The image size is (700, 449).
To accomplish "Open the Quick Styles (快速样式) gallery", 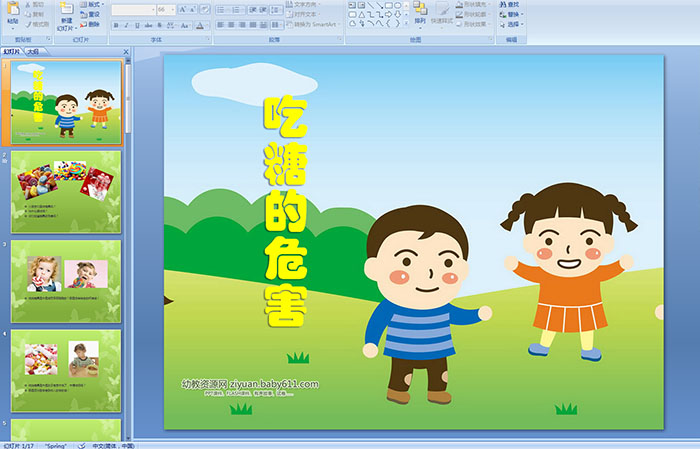I will coord(442,14).
